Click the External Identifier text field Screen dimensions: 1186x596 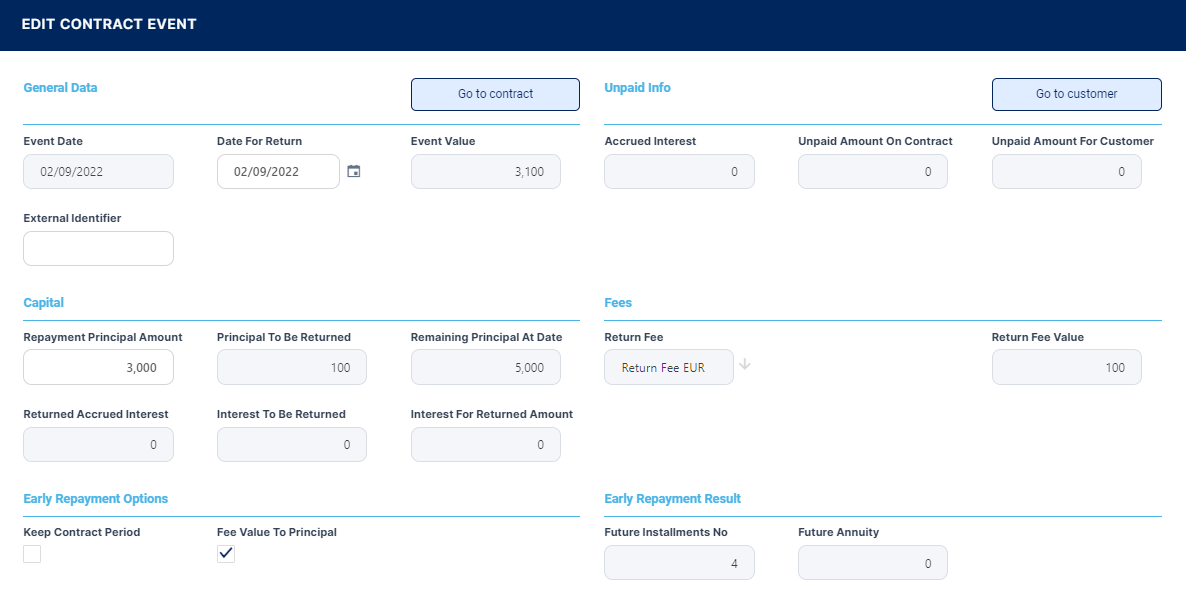pos(98,249)
